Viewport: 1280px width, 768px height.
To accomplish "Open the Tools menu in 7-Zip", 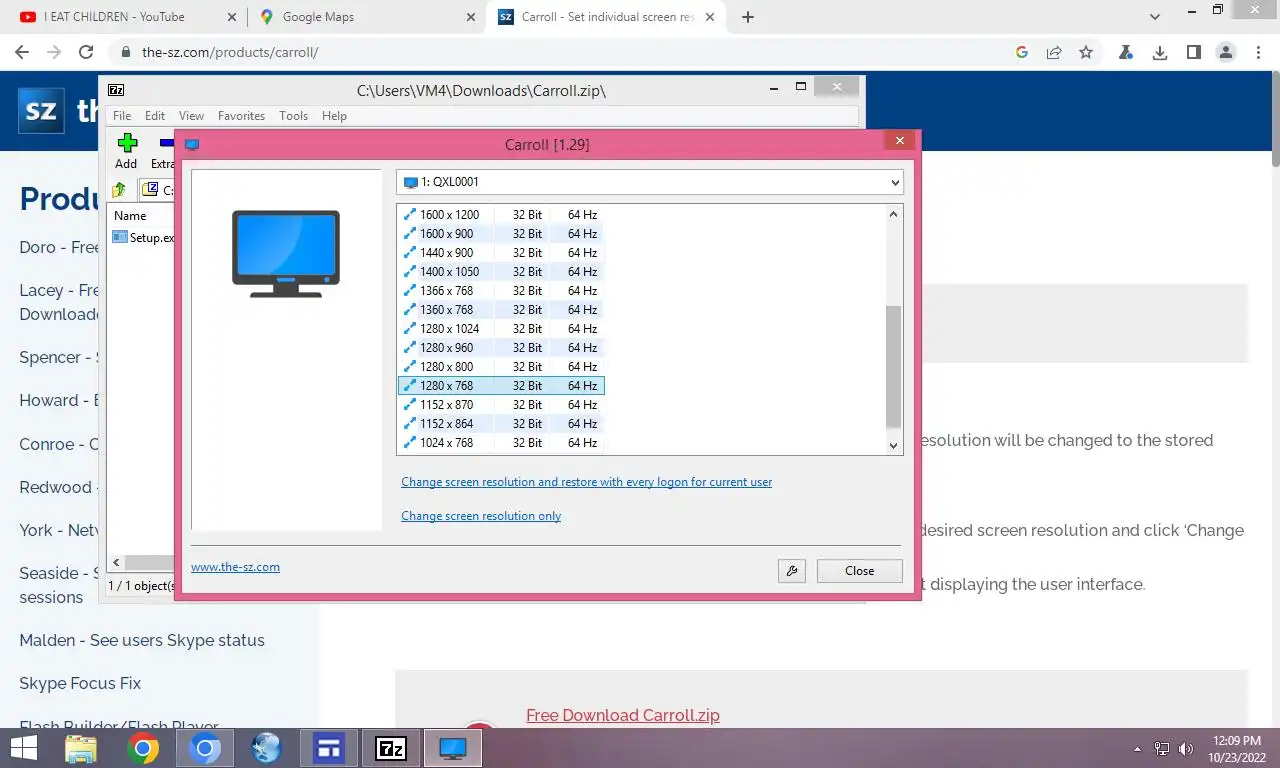I will tap(293, 116).
